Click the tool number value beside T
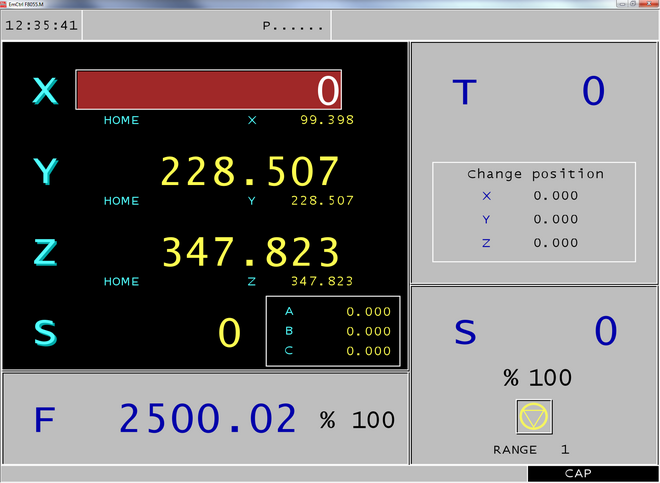The width and height of the screenshot is (660, 483). pos(593,92)
